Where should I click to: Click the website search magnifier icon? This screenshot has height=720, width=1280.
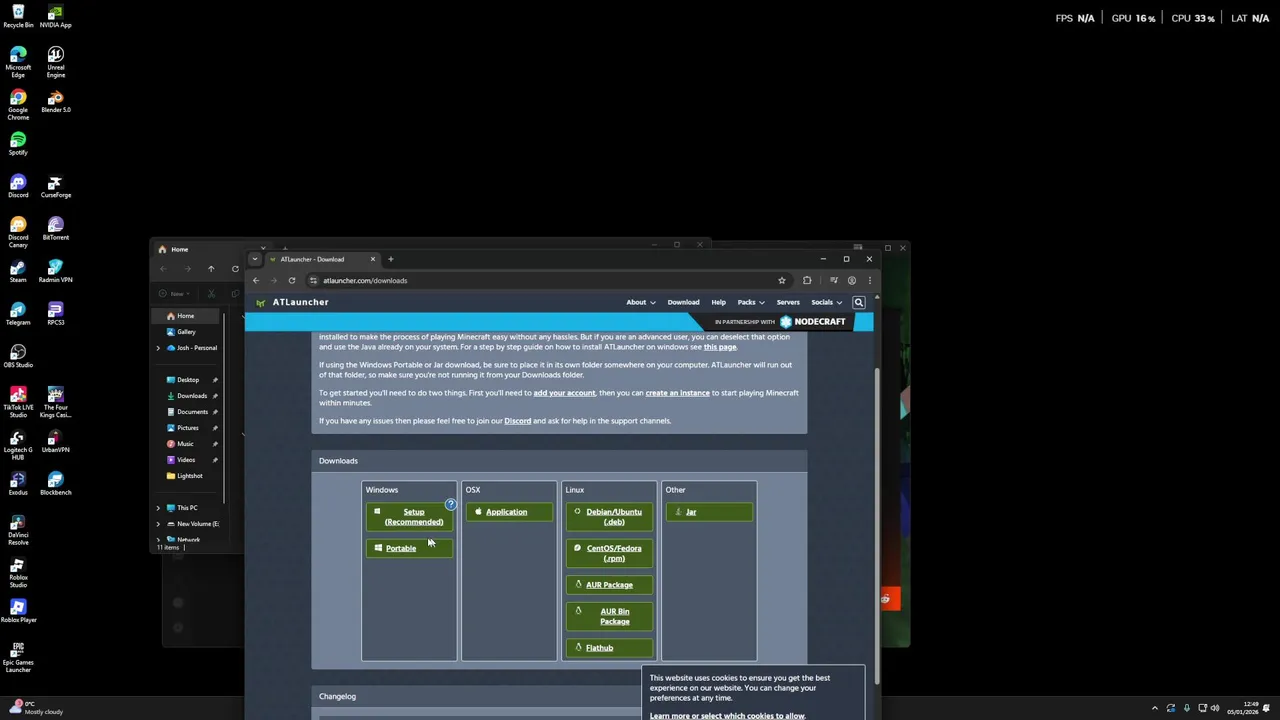tap(858, 302)
